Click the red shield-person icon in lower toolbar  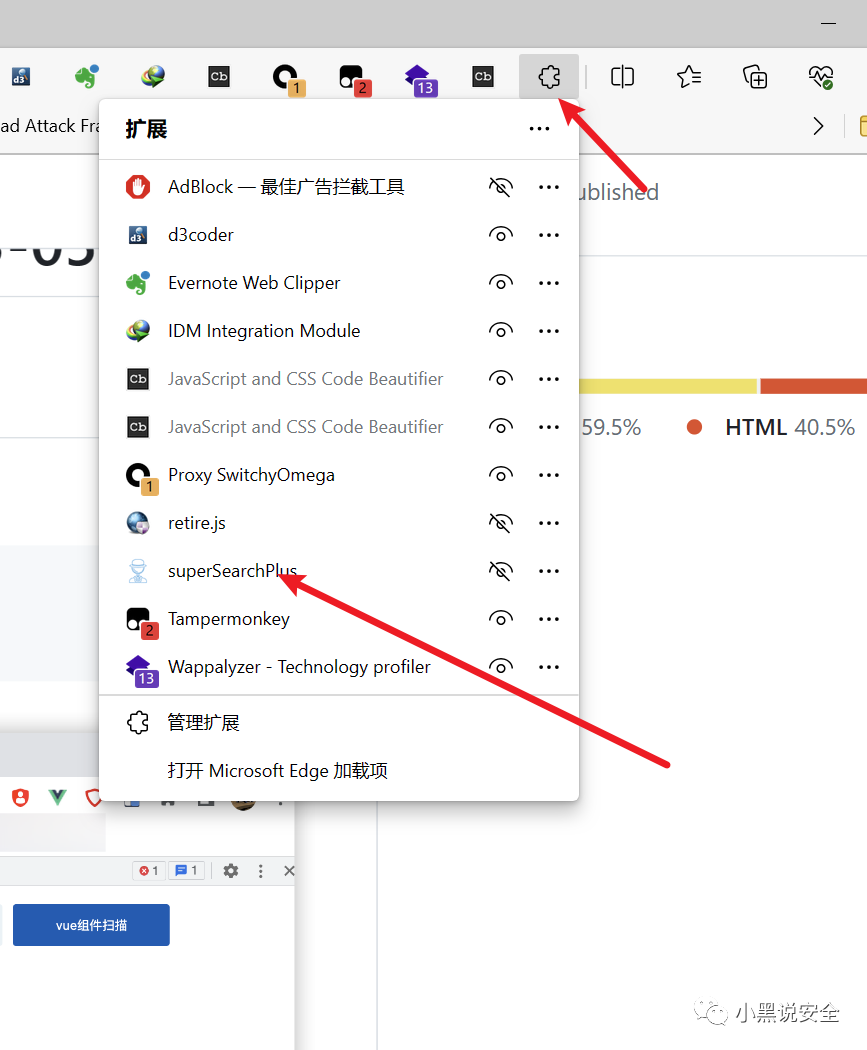[21, 797]
